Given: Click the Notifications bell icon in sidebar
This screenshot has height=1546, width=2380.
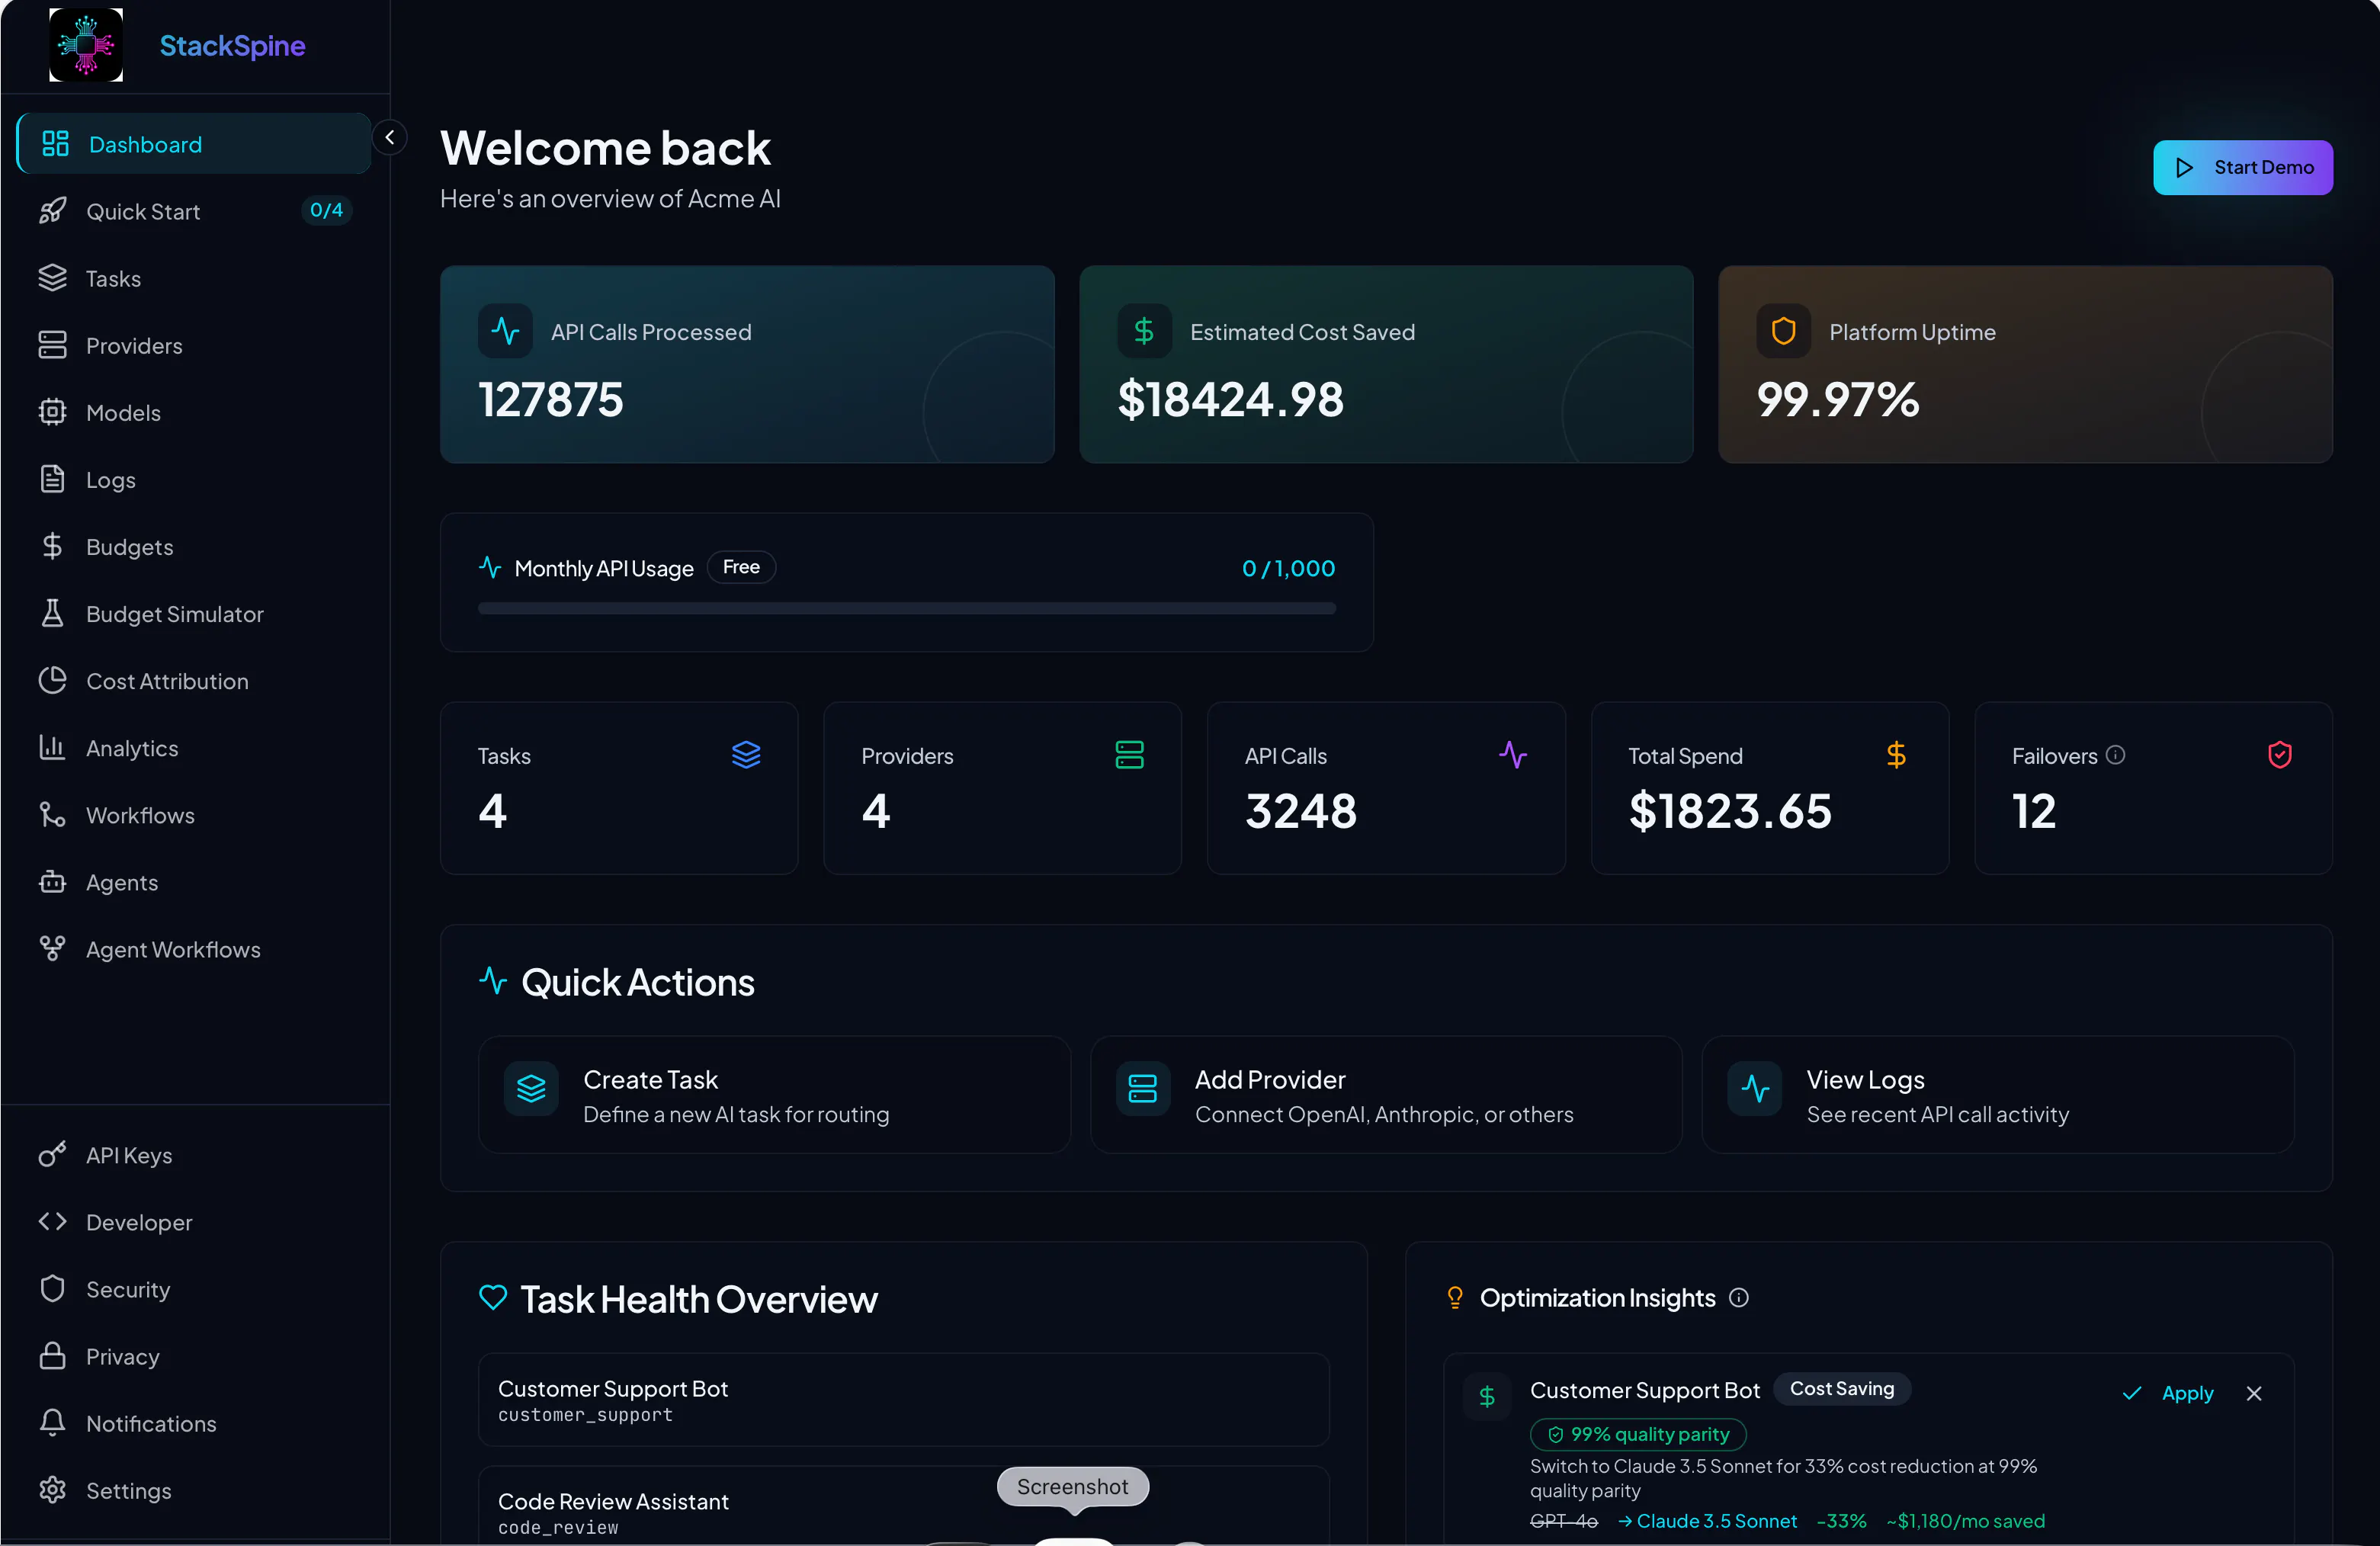Looking at the screenshot, I should coord(52,1422).
